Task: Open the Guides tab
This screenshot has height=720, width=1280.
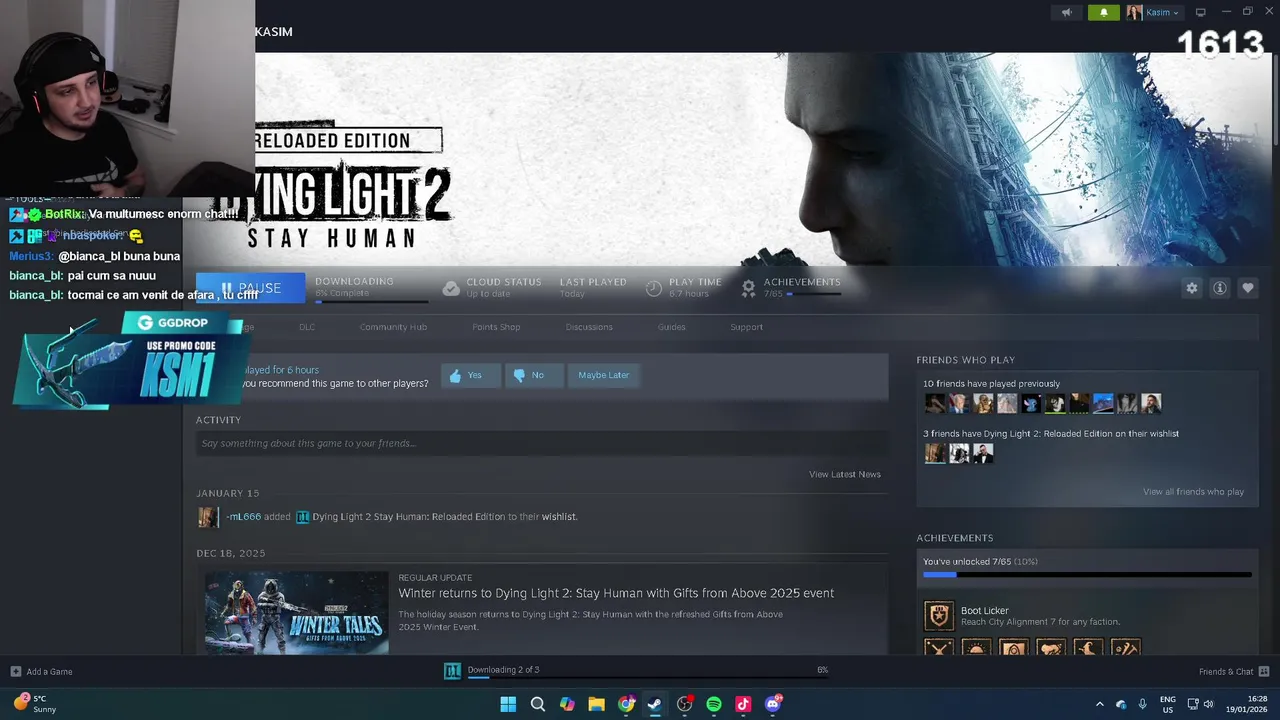Action: 671,327
